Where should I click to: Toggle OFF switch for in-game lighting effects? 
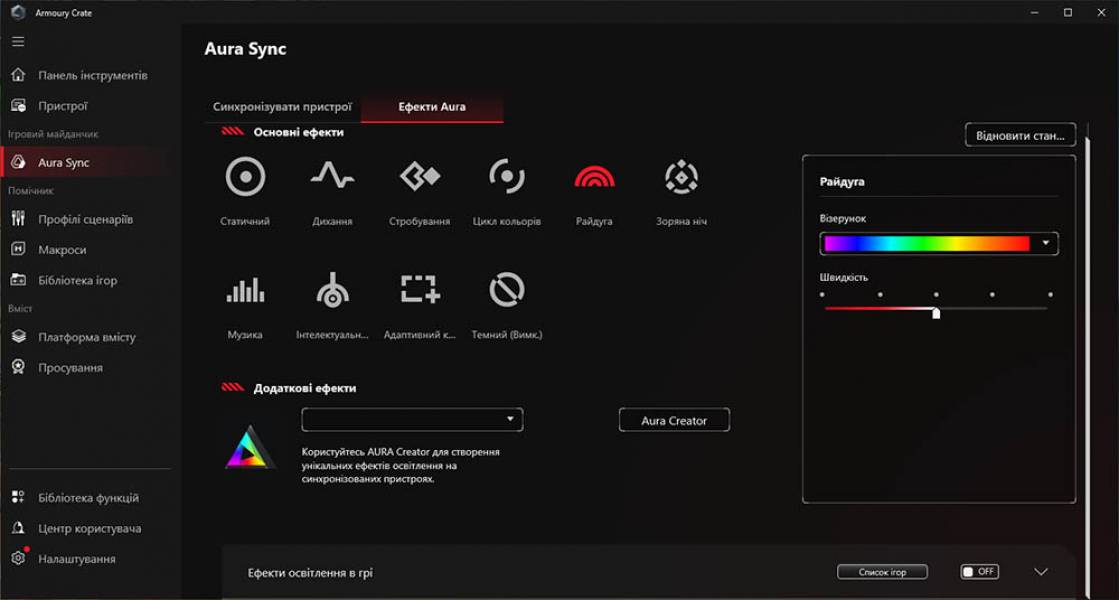(979, 571)
